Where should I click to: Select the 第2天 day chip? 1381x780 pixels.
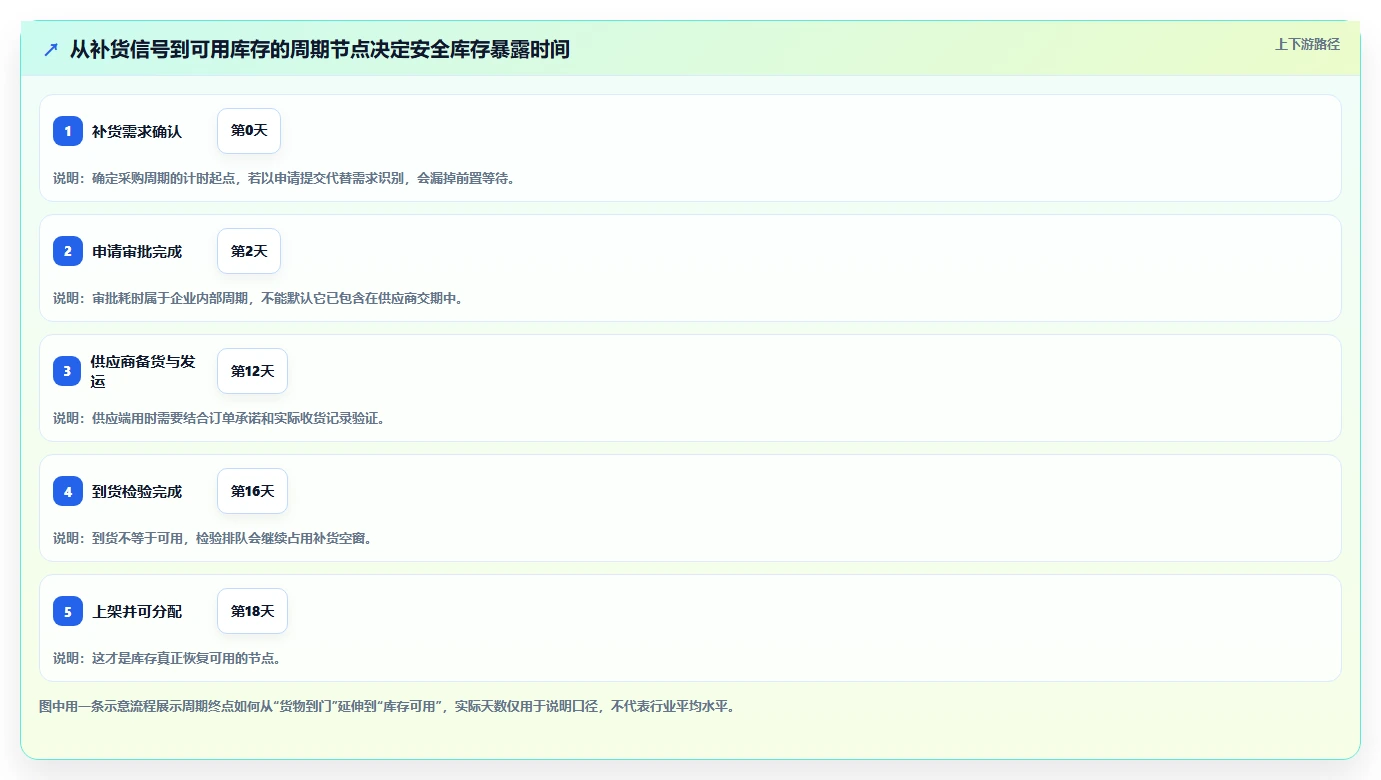click(x=249, y=251)
